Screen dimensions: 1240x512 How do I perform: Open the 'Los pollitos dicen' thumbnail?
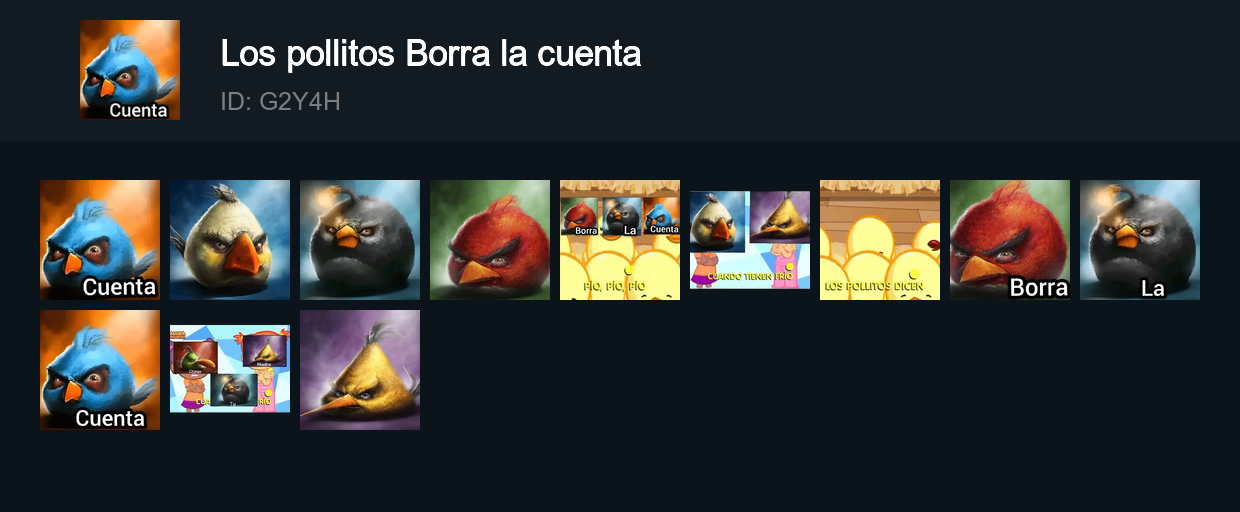[880, 240]
